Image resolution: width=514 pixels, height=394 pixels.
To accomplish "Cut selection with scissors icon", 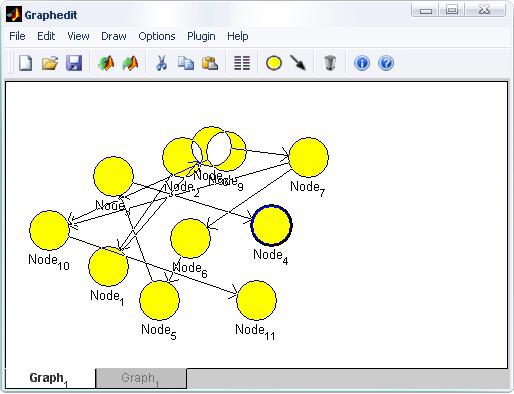I will pyautogui.click(x=162, y=63).
